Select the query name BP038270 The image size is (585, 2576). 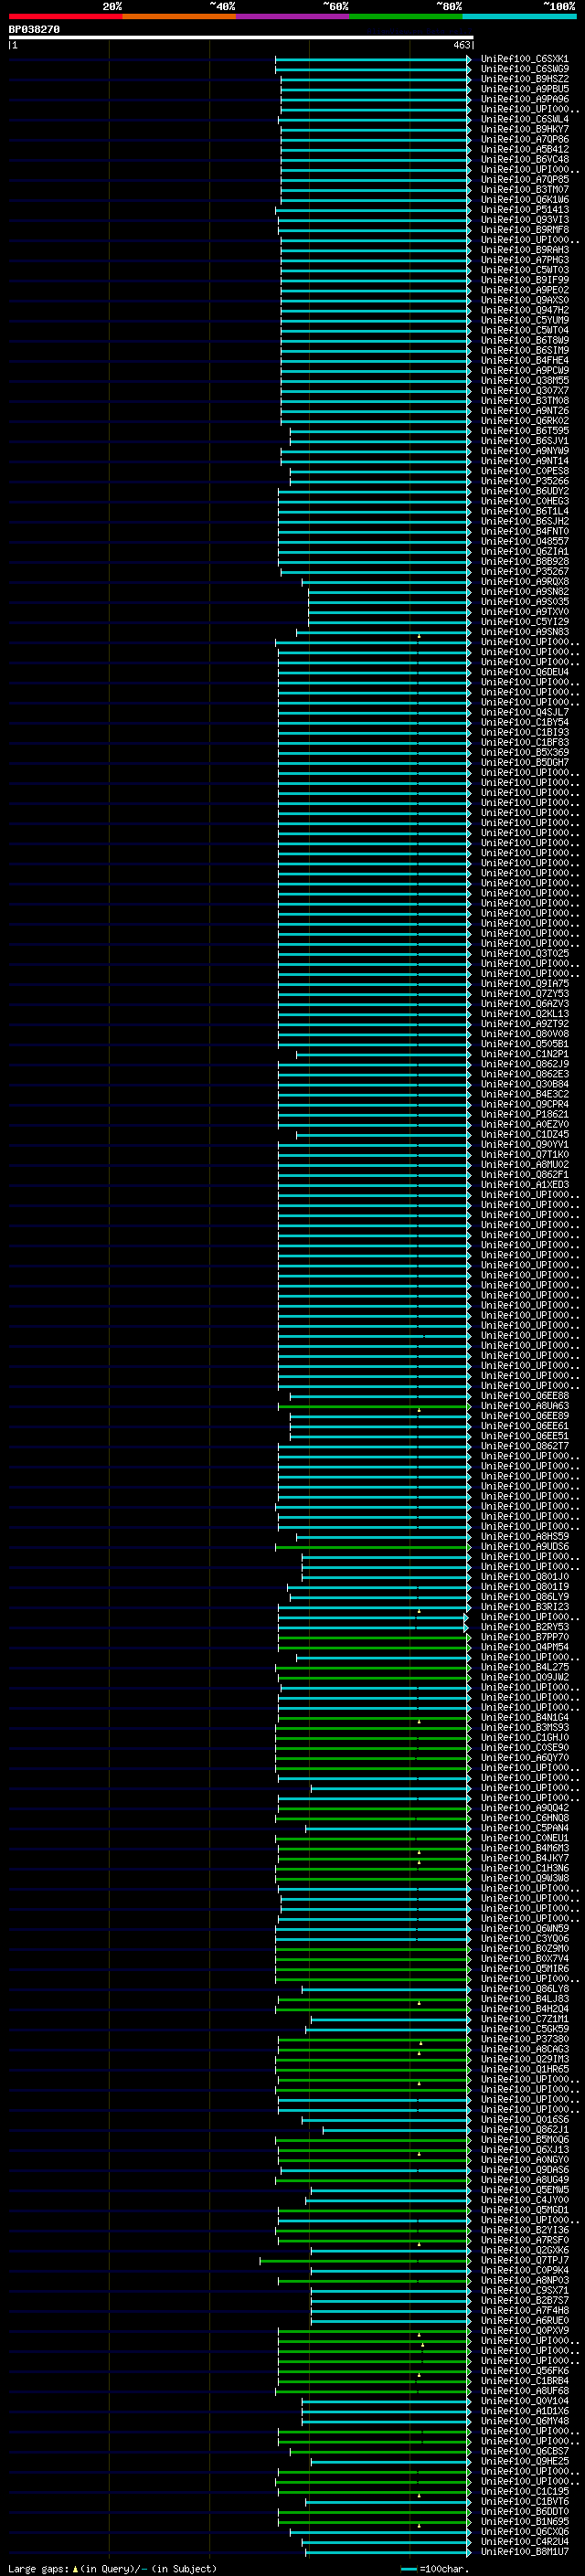point(34,29)
